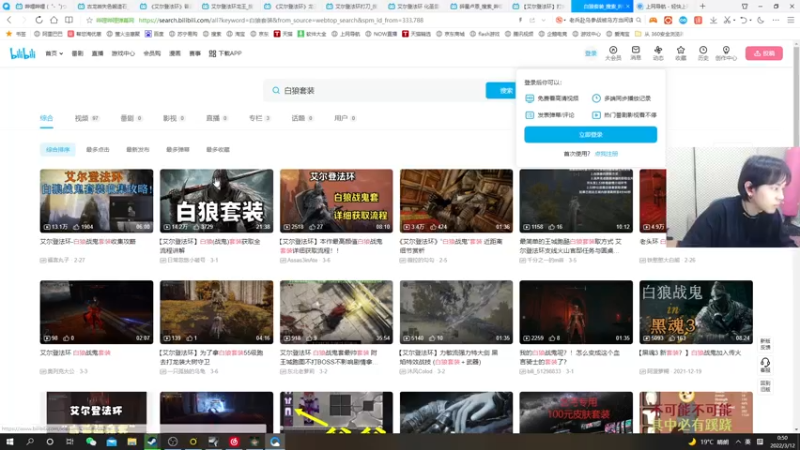Open the 百度 bookmark
Screen dimensions: 800x450
(155, 34)
